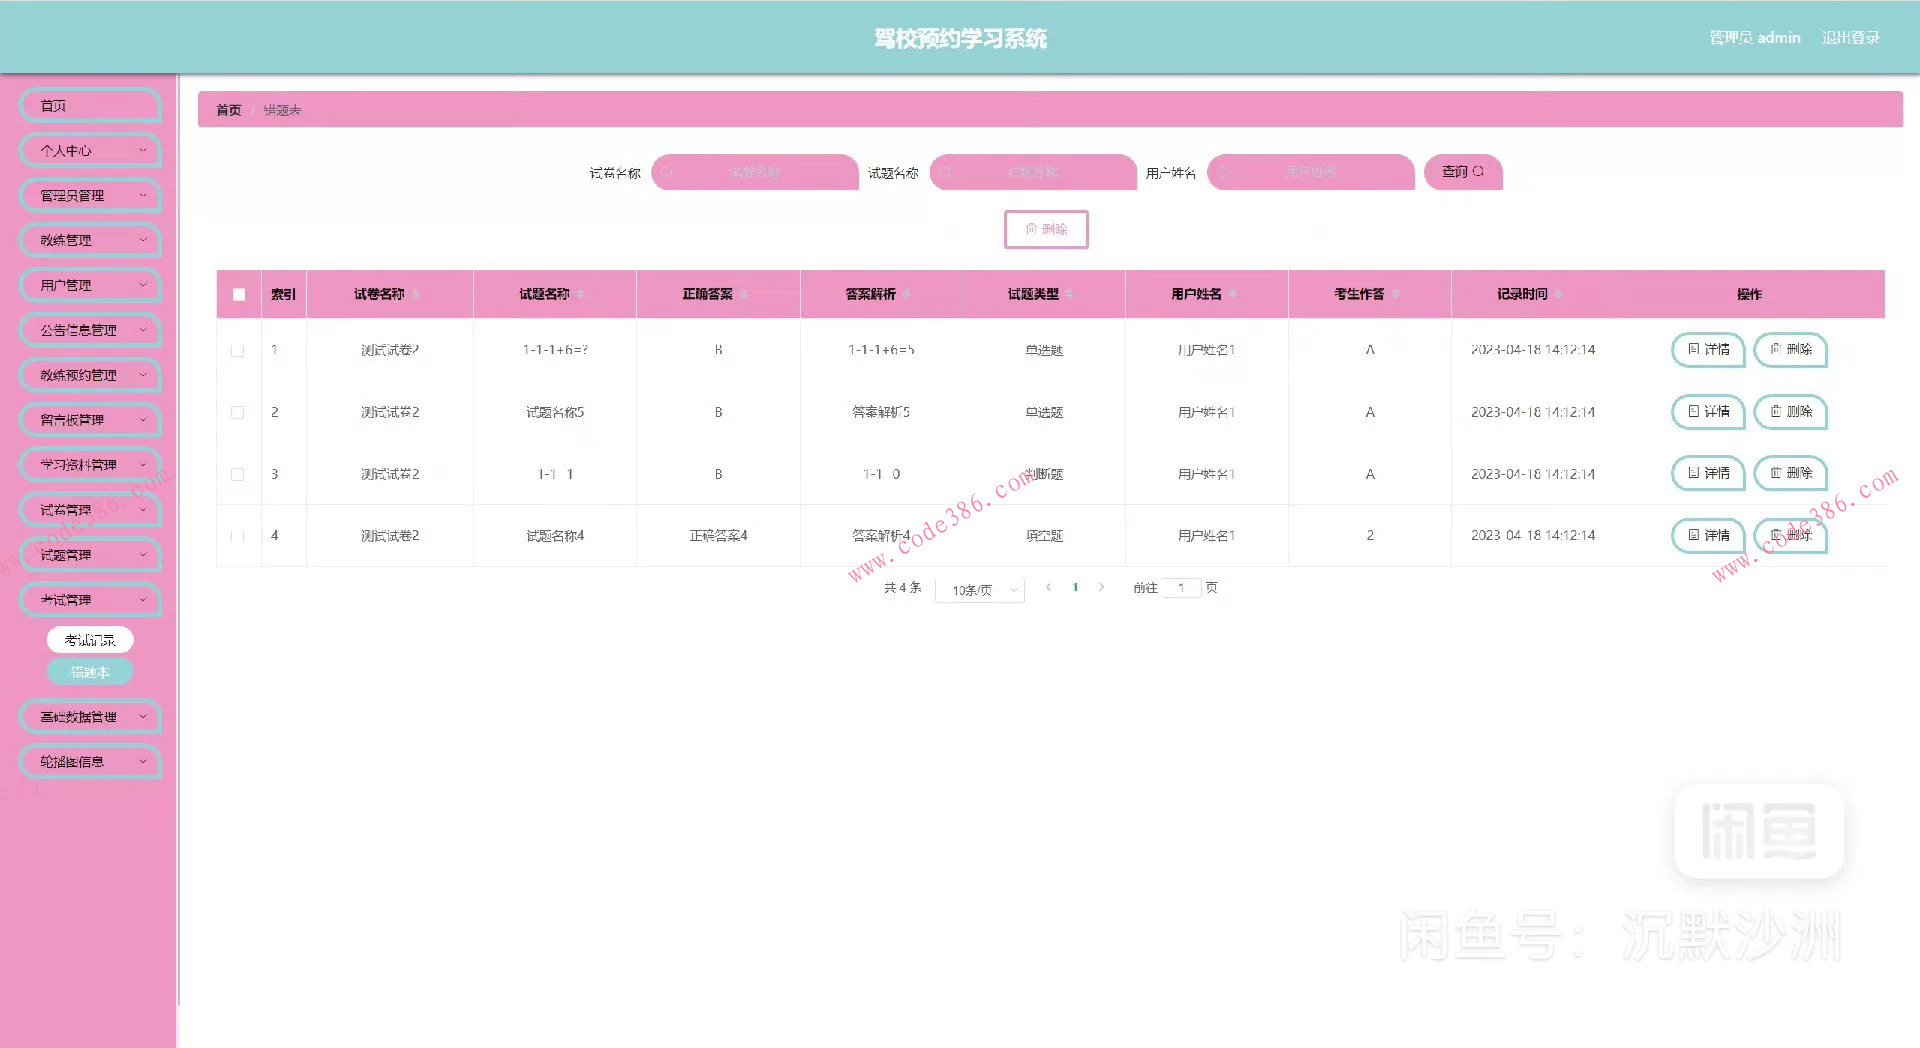Click the previous page arrow in pagination
1920x1048 pixels.
pos(1048,588)
